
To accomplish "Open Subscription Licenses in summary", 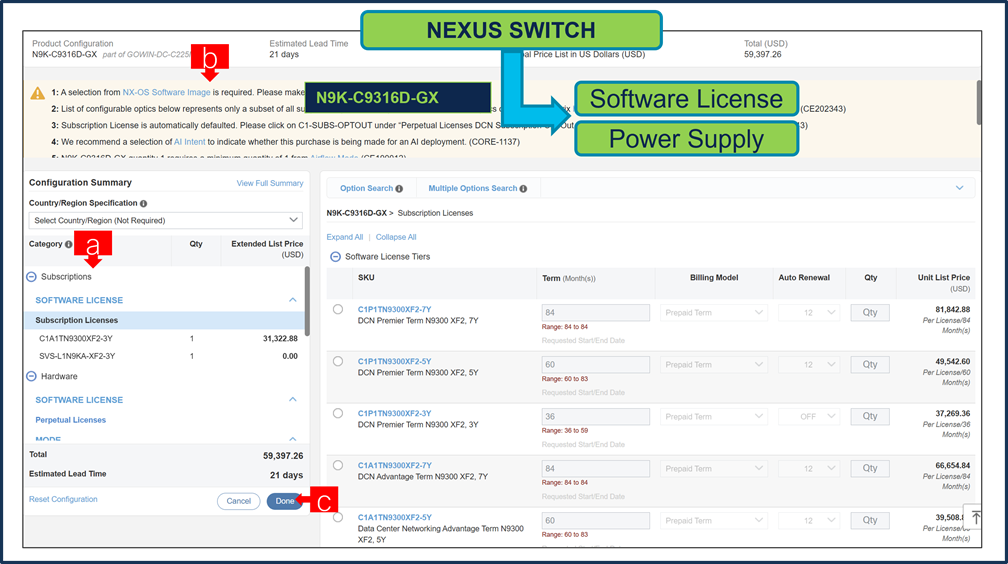I will pyautogui.click(x=76, y=320).
